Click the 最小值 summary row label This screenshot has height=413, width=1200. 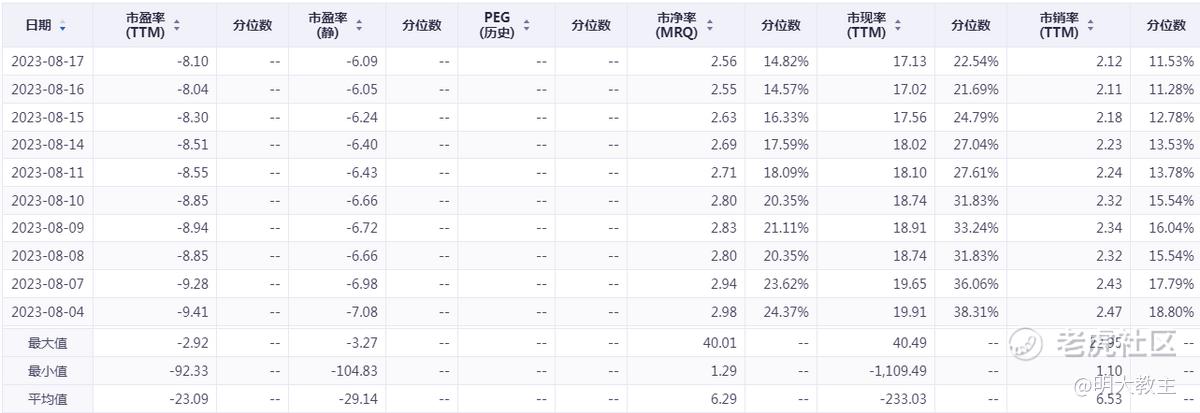[x=46, y=371]
